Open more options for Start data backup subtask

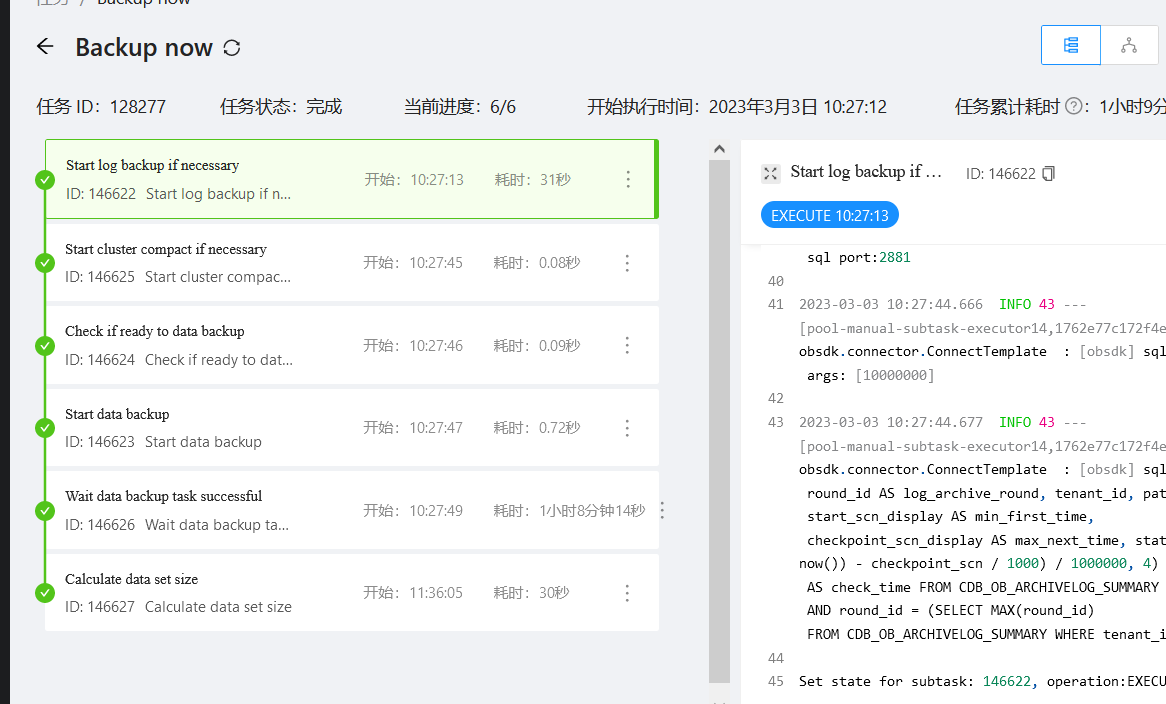tap(628, 428)
